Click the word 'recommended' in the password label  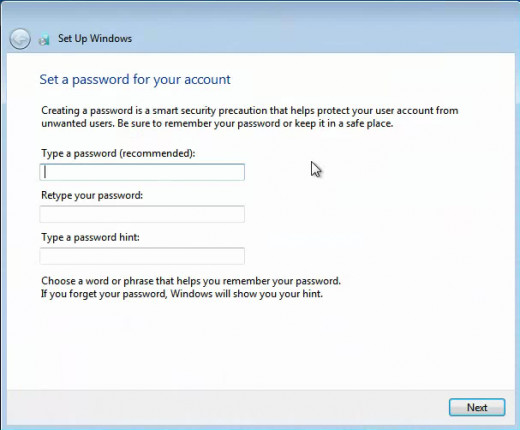click(156, 153)
